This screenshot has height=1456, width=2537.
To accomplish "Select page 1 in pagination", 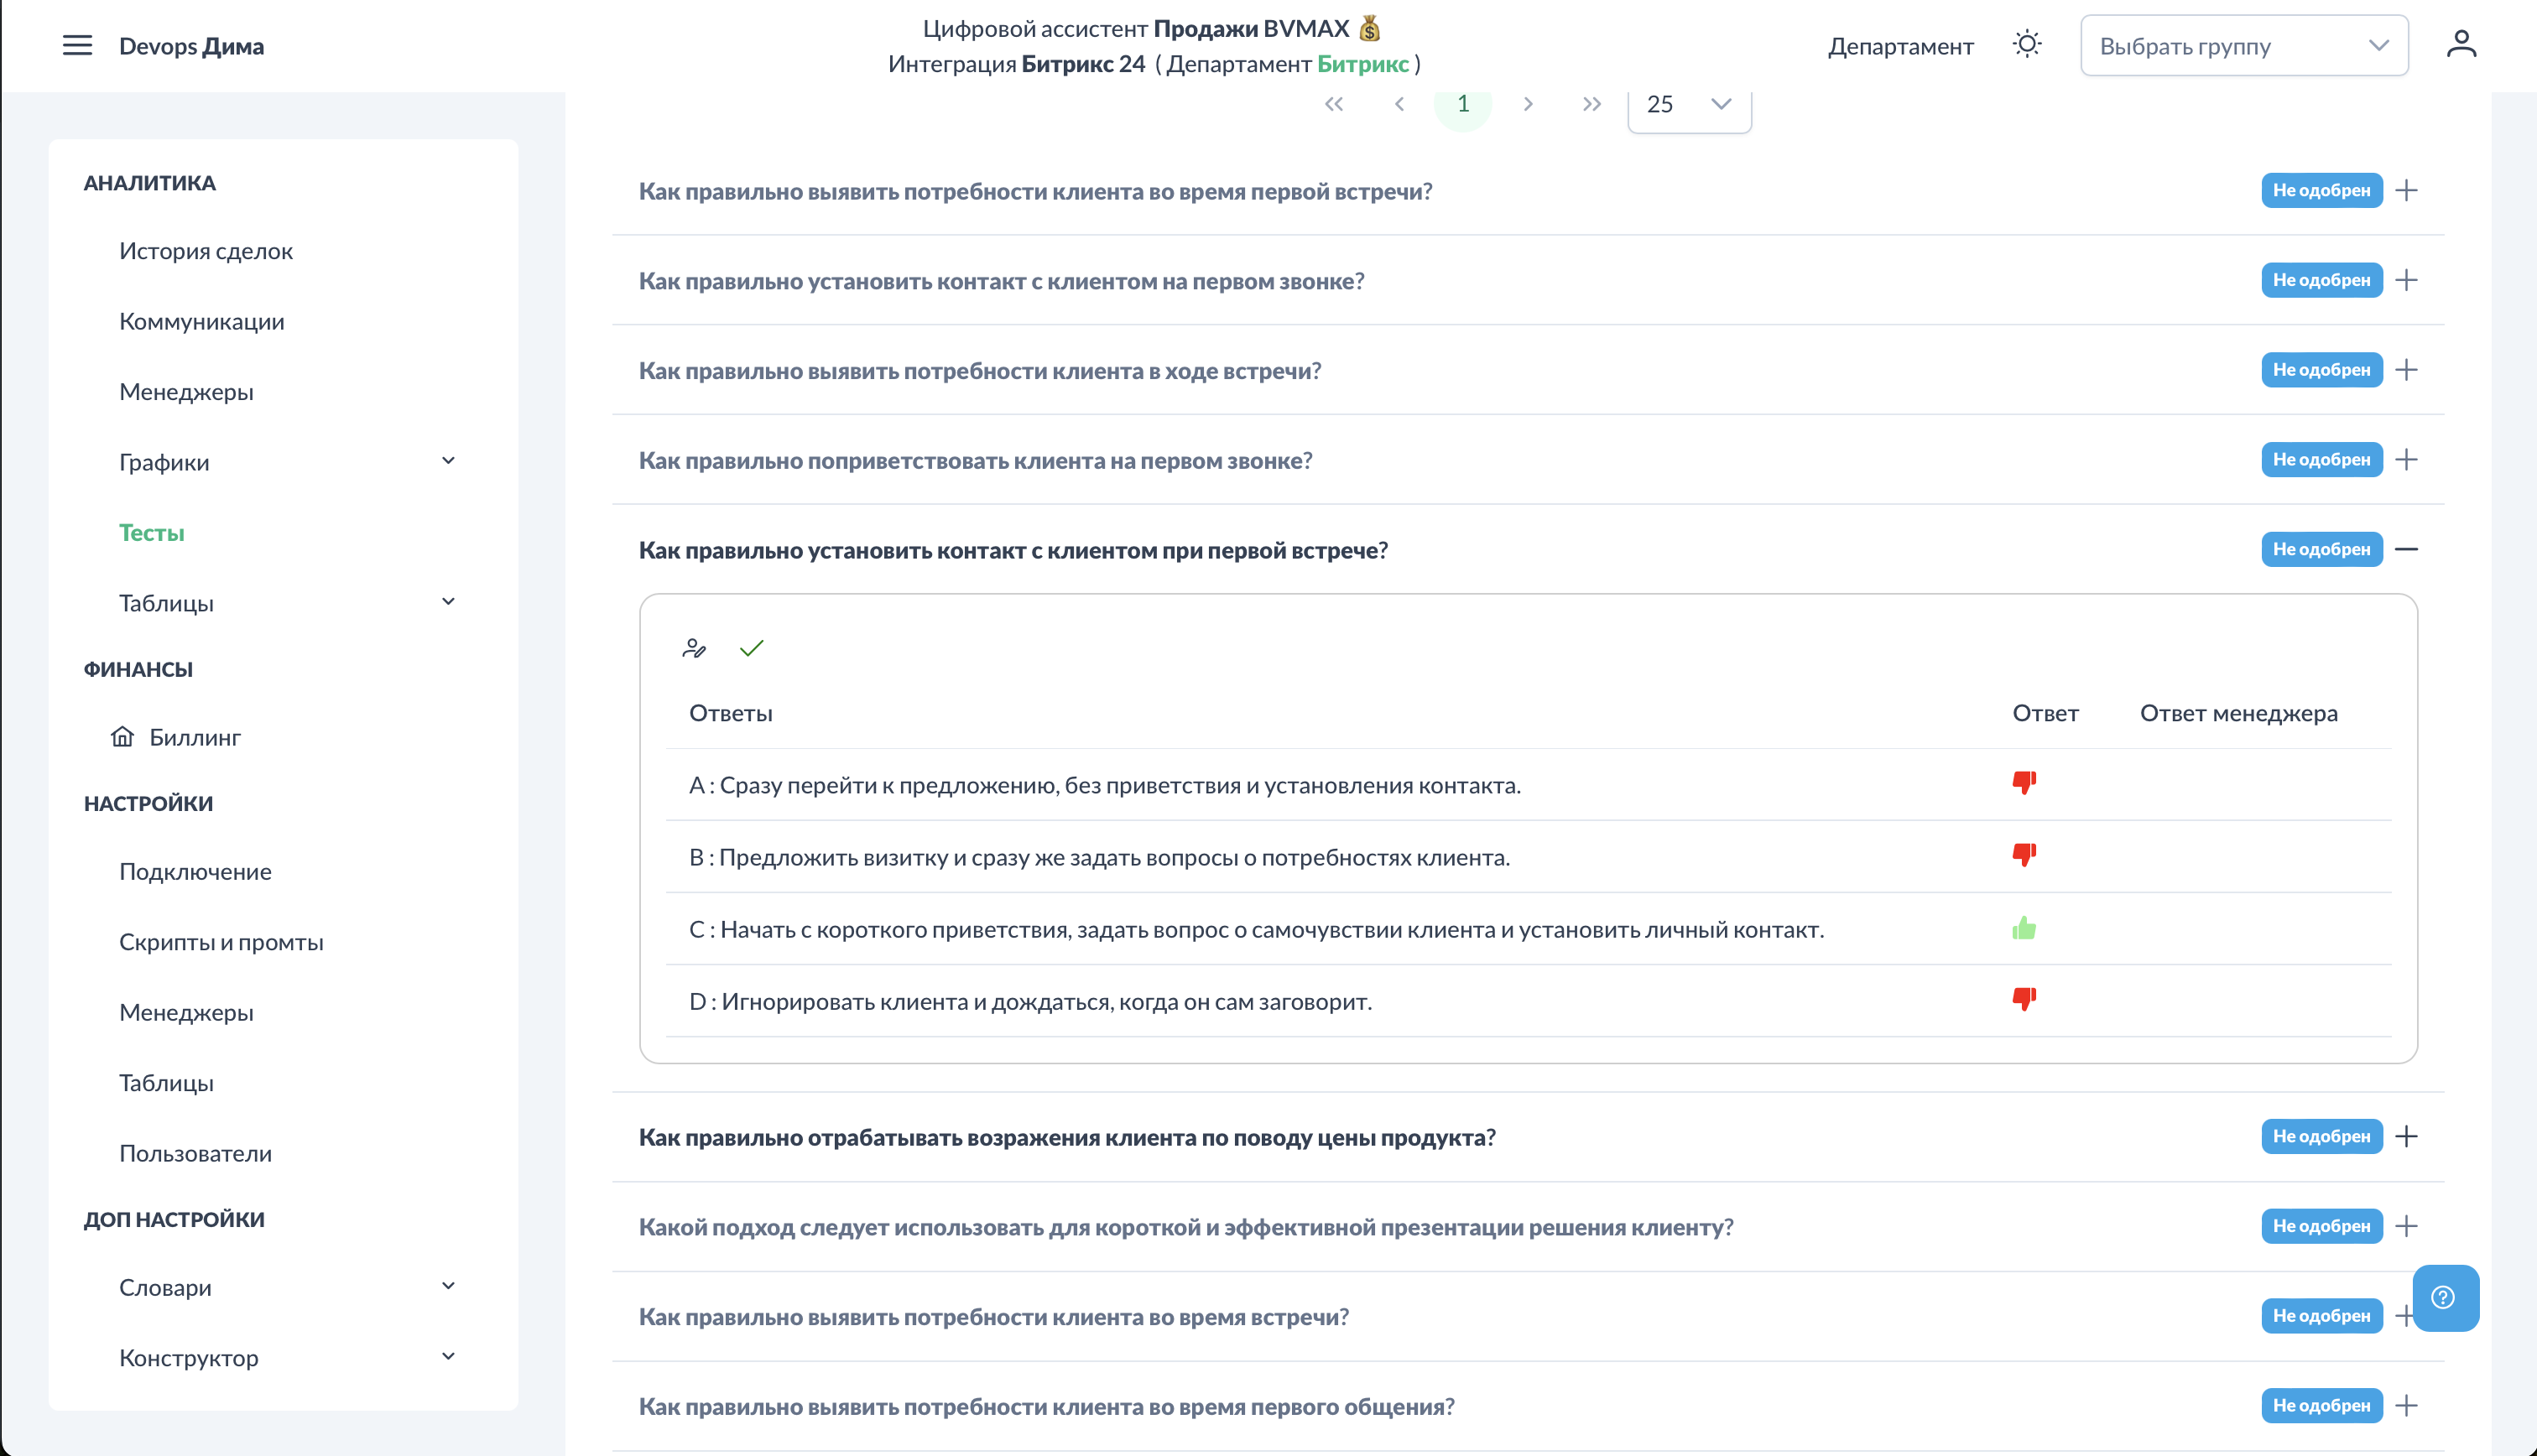I will 1462,104.
